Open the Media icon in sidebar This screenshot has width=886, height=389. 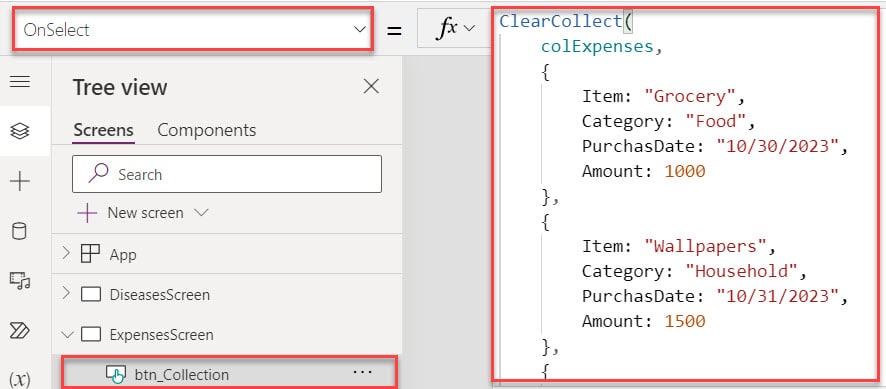pyautogui.click(x=20, y=280)
